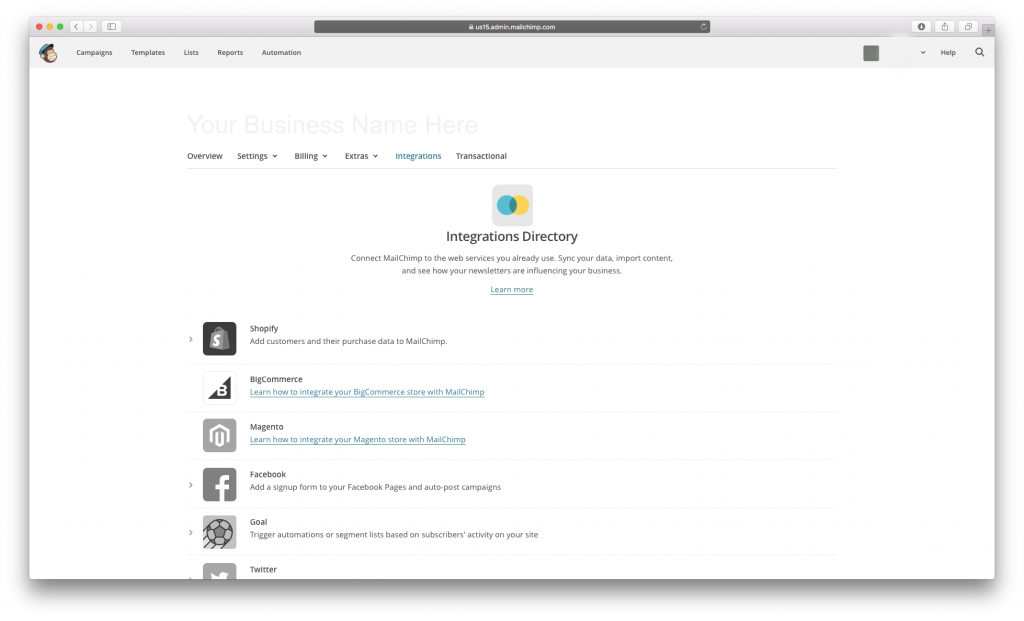Open the Billing dropdown

pyautogui.click(x=311, y=156)
